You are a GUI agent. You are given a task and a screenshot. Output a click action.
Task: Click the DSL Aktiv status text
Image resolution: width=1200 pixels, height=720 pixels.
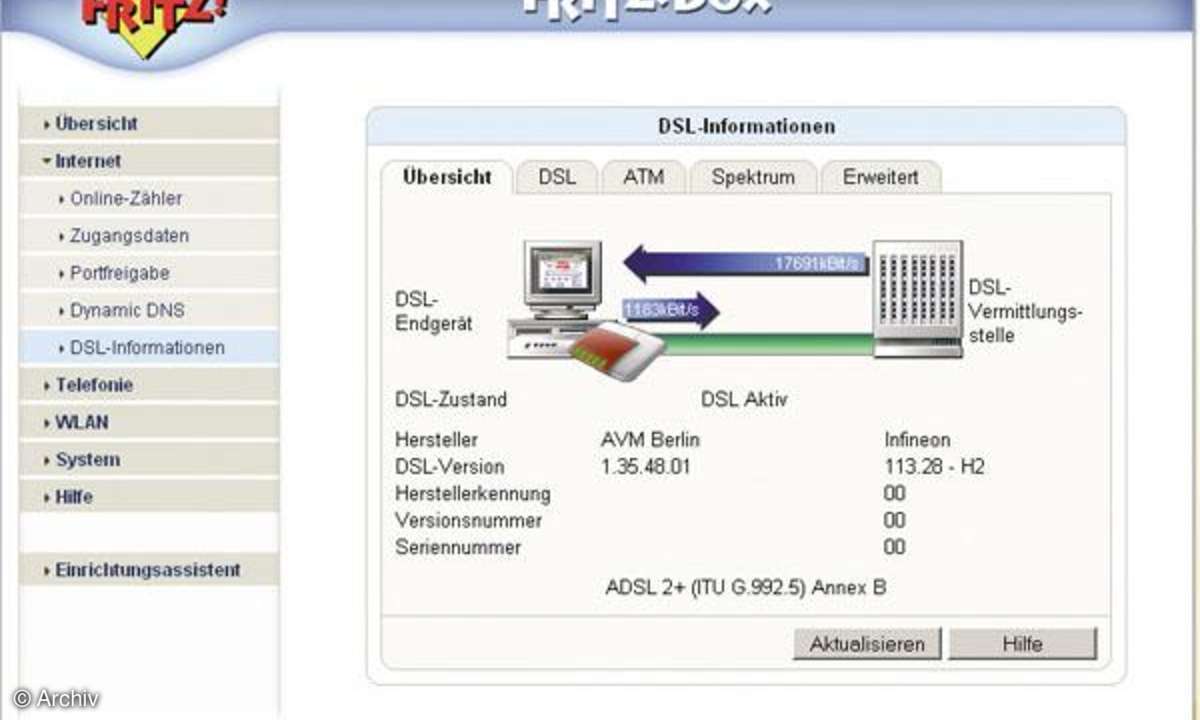point(744,400)
